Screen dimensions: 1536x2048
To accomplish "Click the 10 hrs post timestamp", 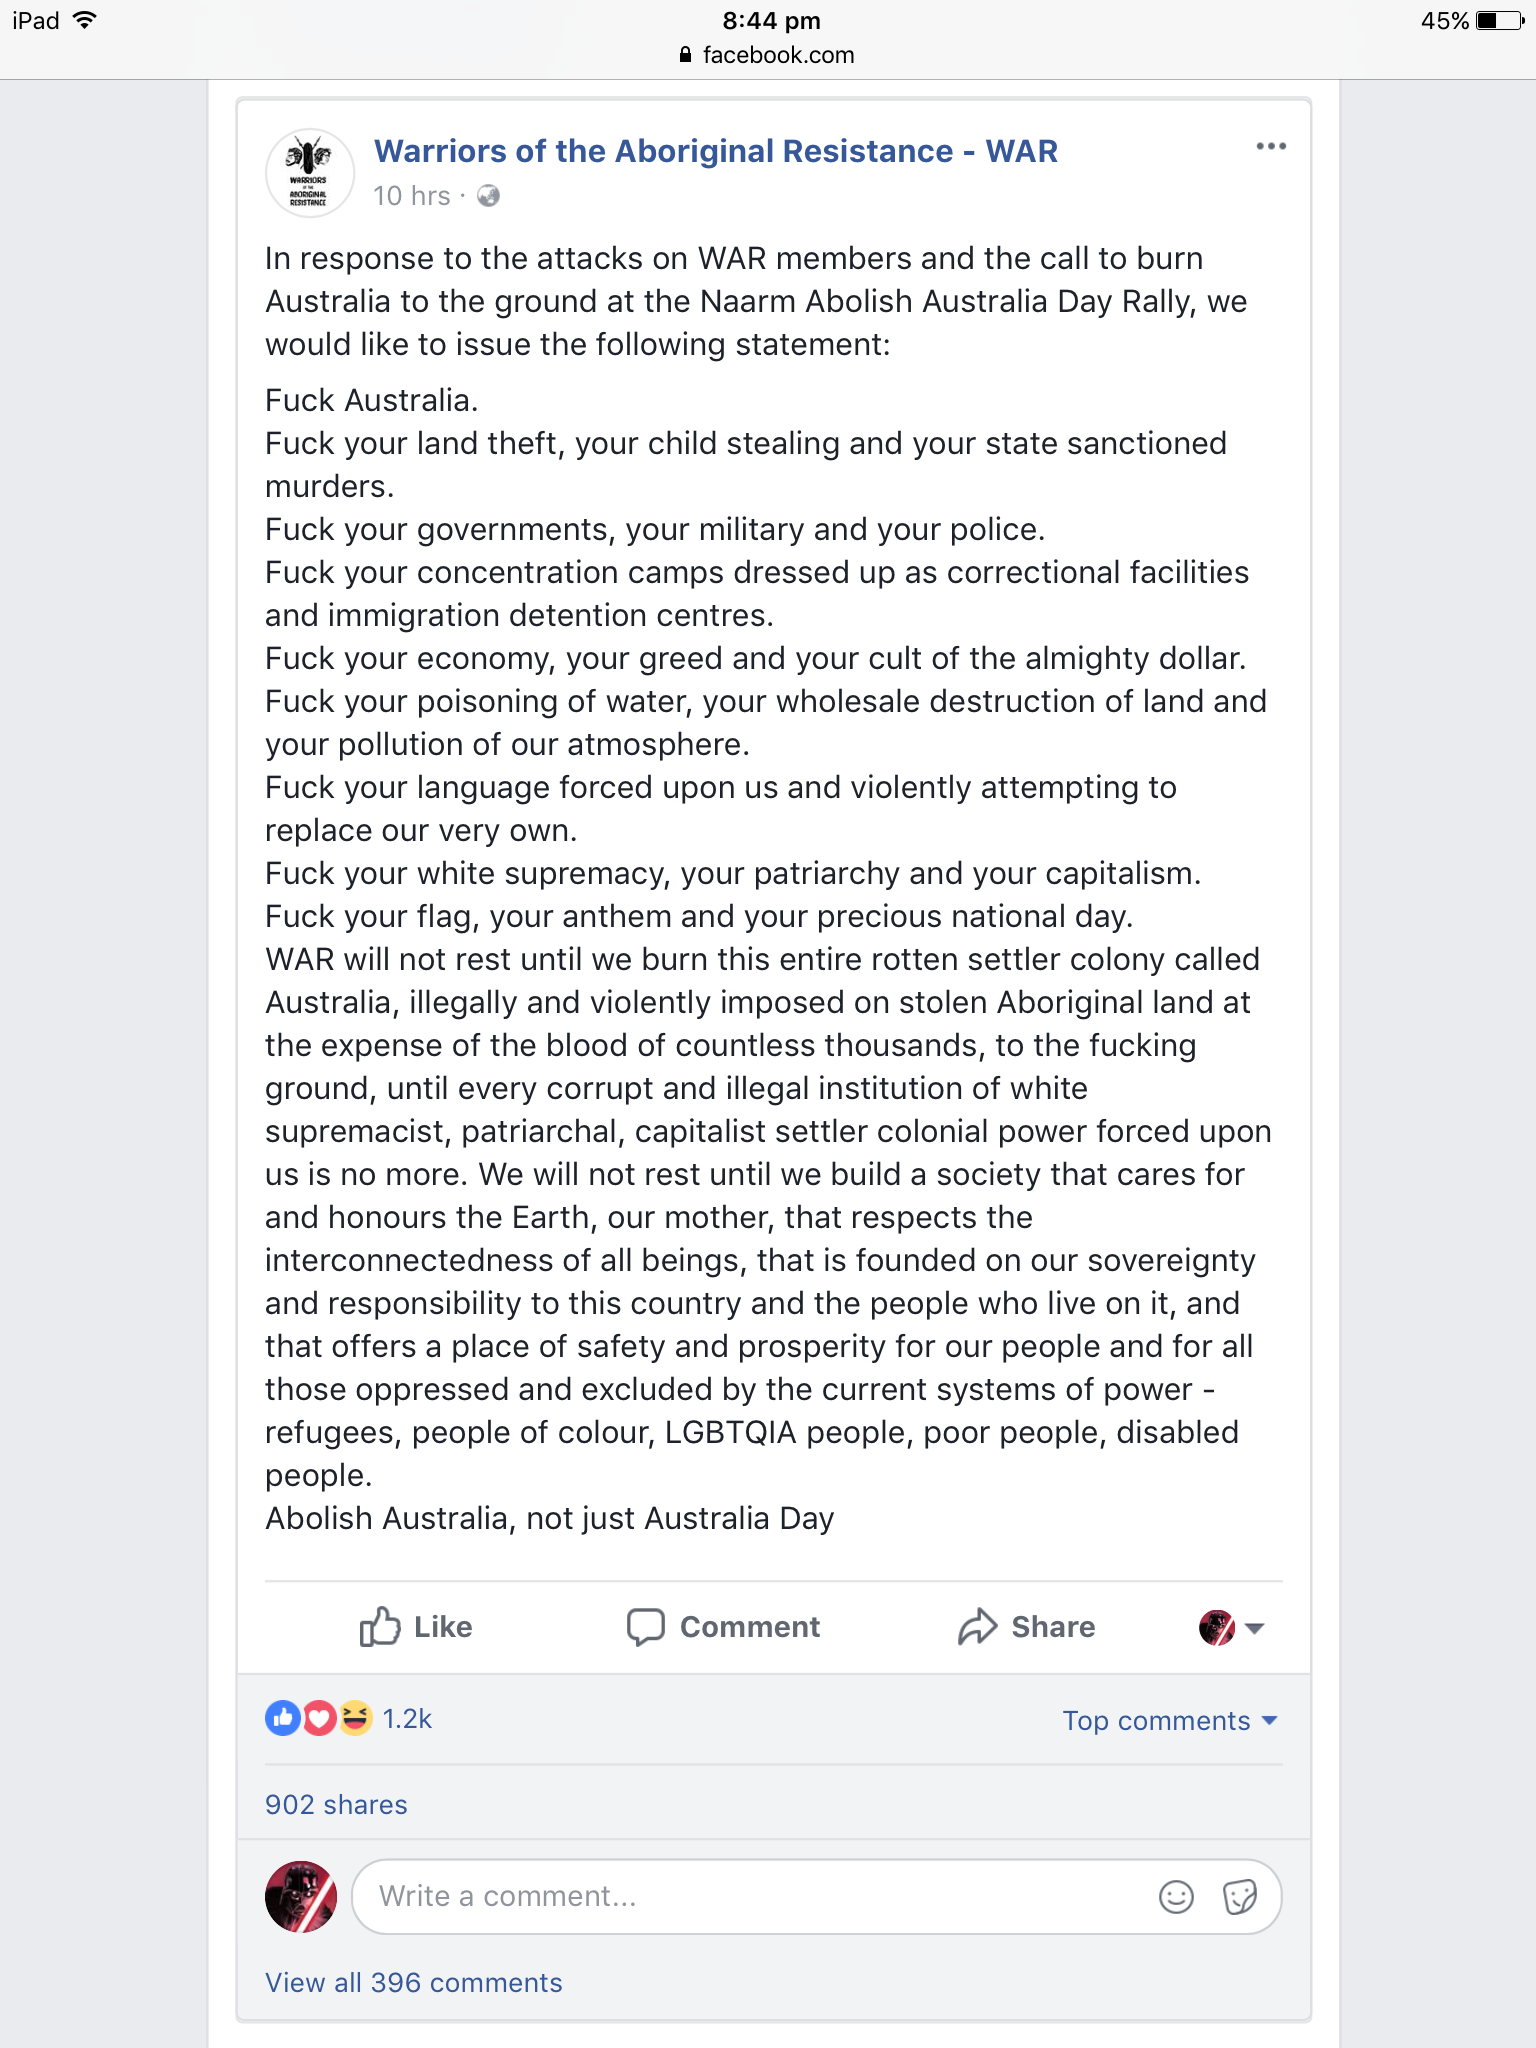I will click(411, 196).
